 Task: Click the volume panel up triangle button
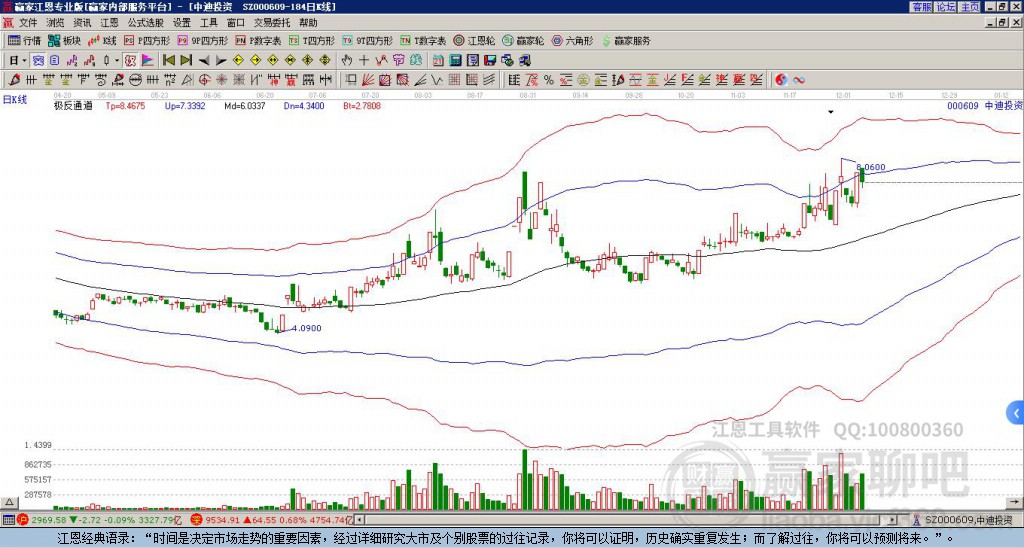tap(9, 502)
